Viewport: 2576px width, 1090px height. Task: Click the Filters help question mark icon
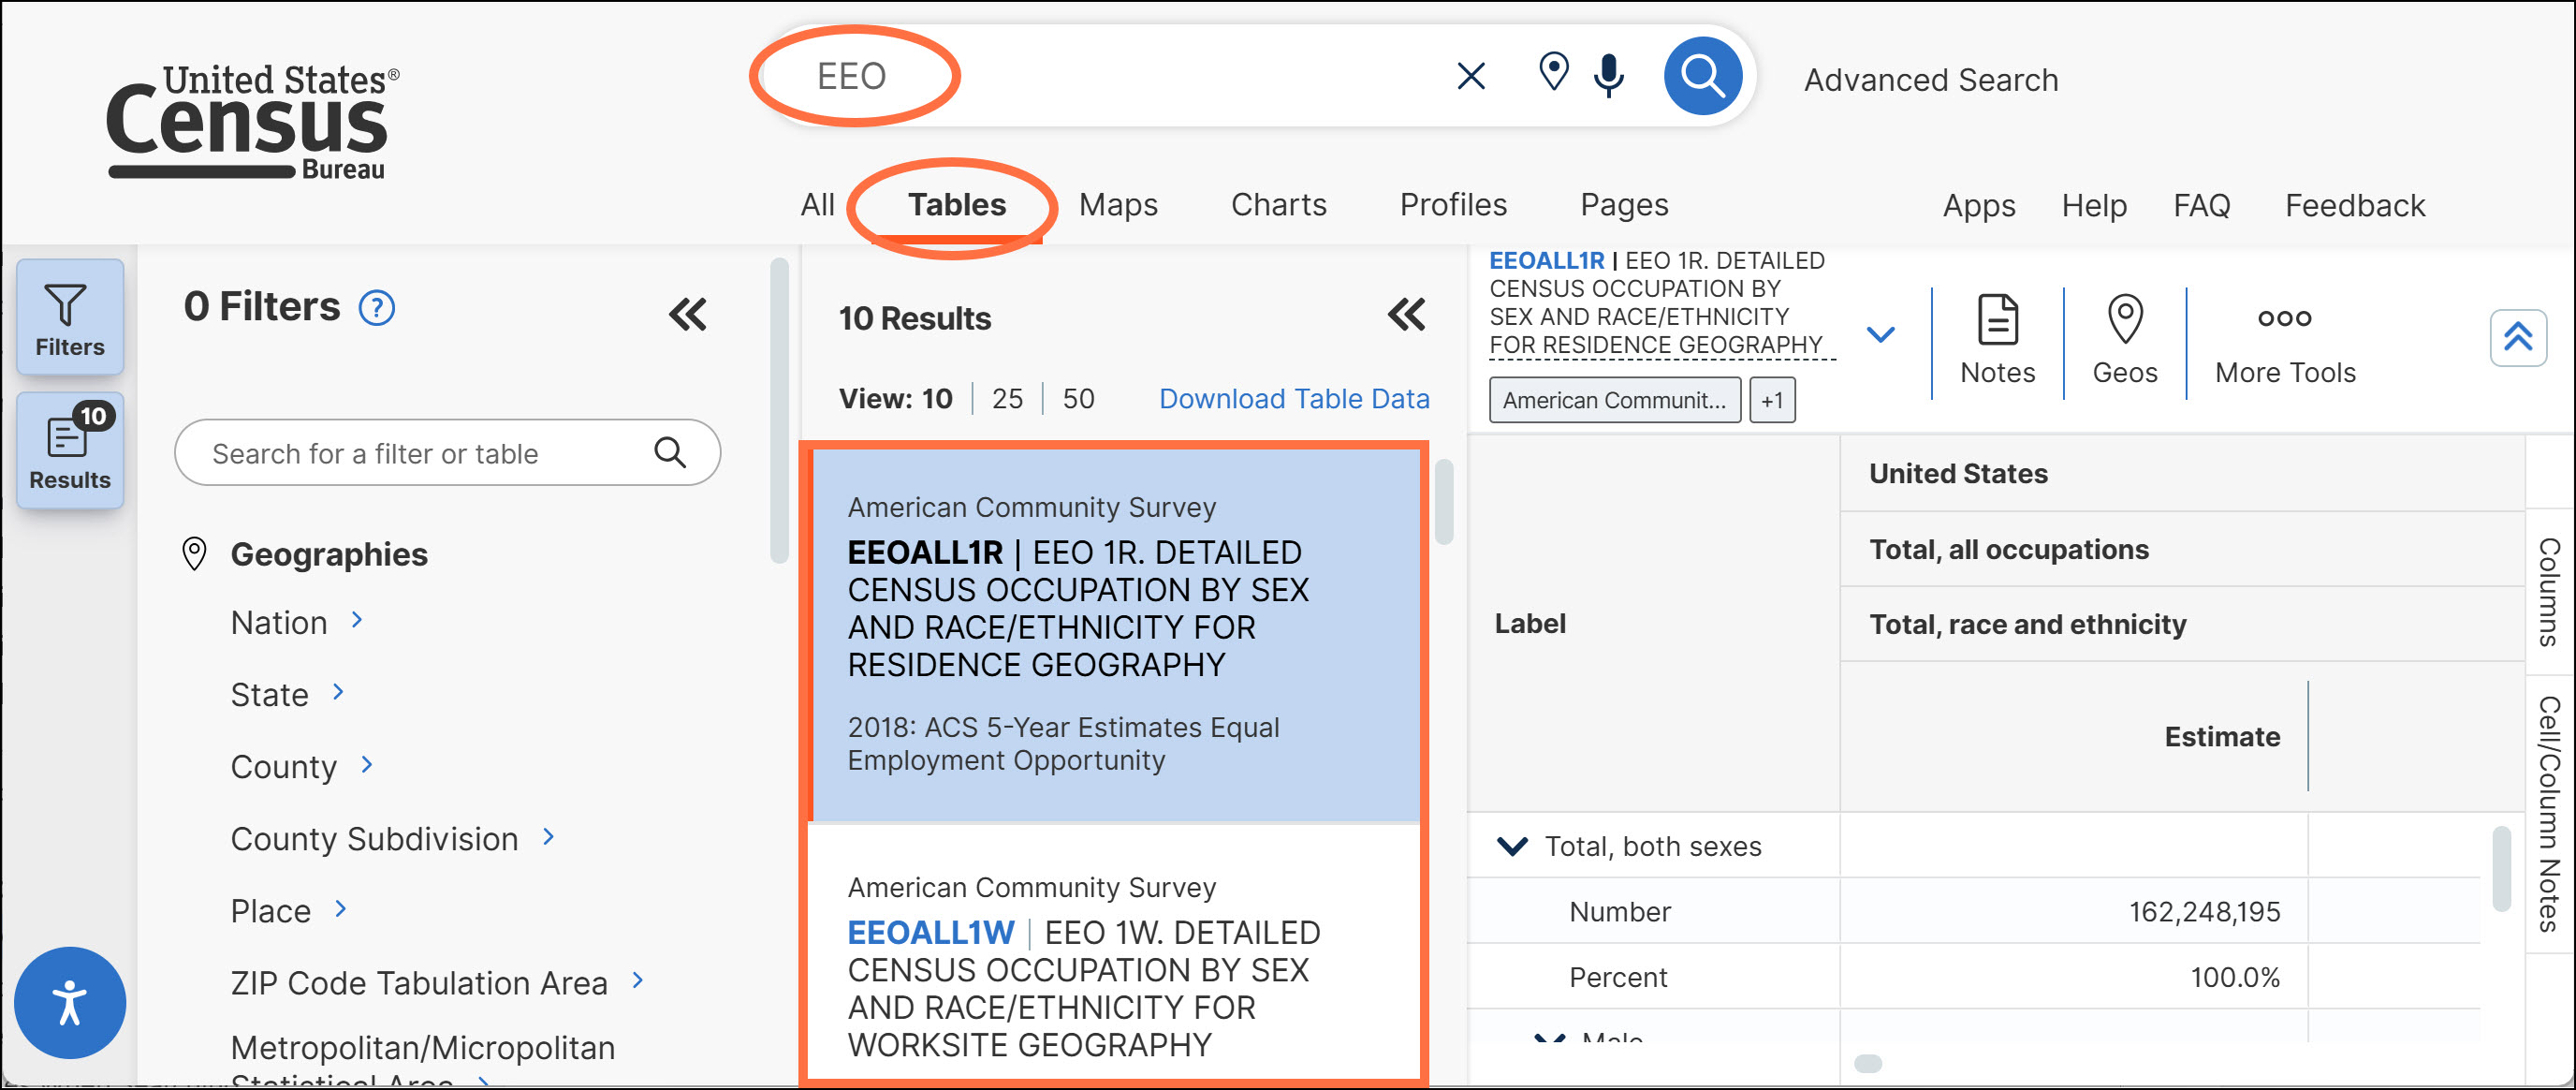coord(377,308)
